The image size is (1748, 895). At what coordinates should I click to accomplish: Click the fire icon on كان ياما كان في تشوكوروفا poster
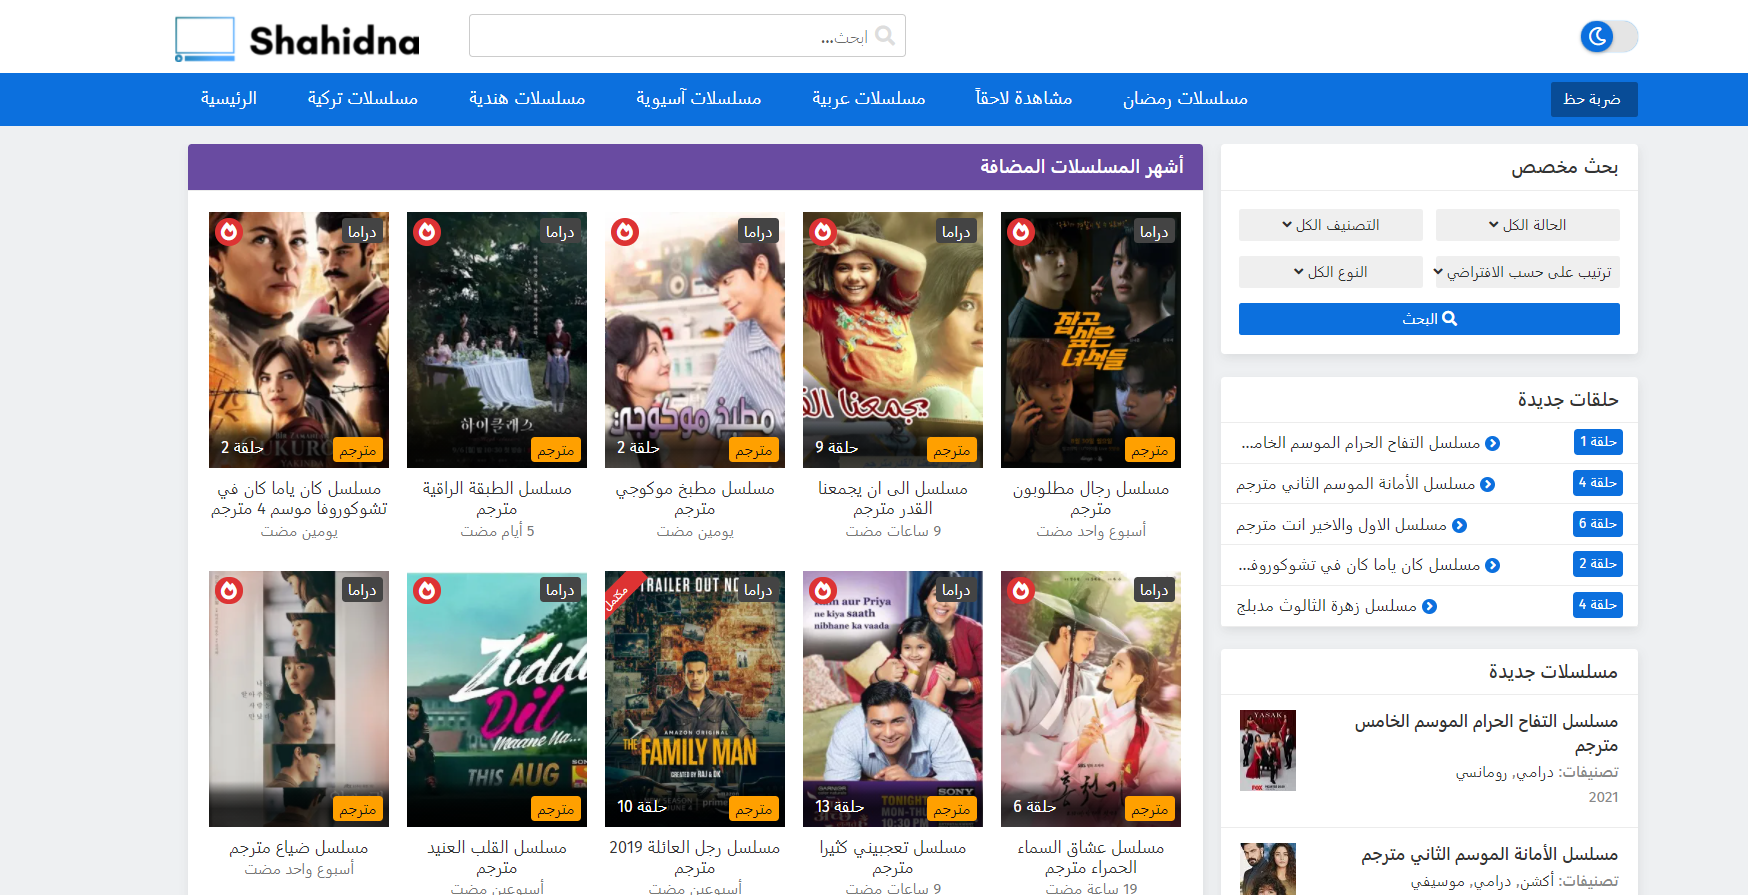pos(229,232)
